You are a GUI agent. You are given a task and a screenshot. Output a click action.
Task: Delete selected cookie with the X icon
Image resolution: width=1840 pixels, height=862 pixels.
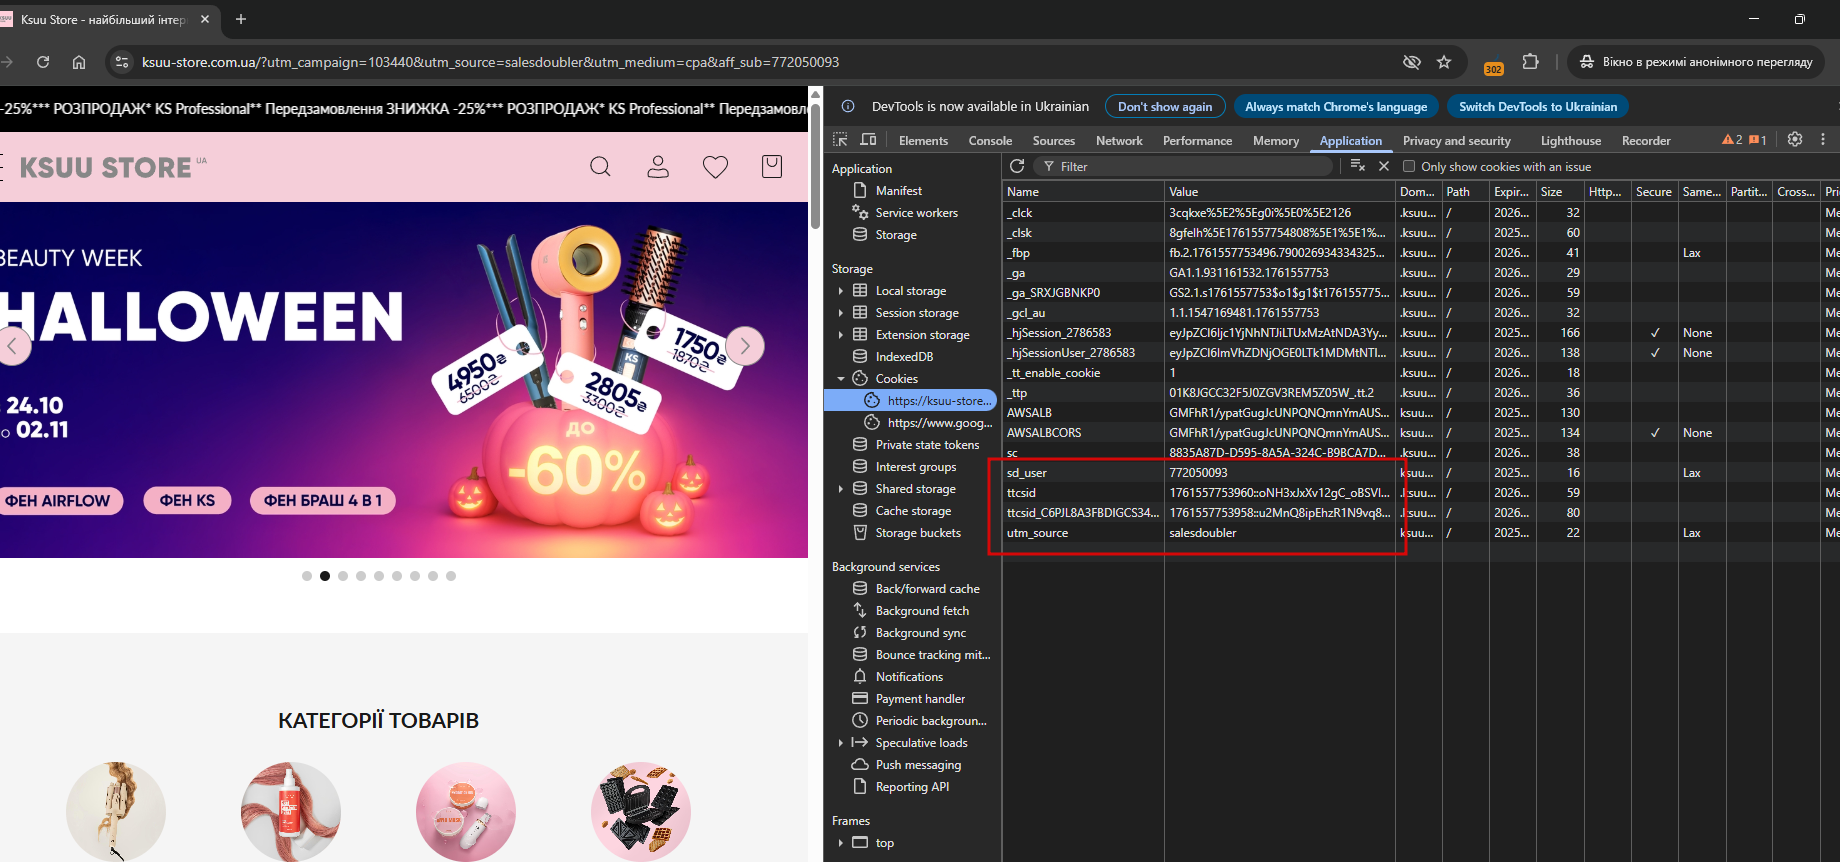click(1384, 166)
